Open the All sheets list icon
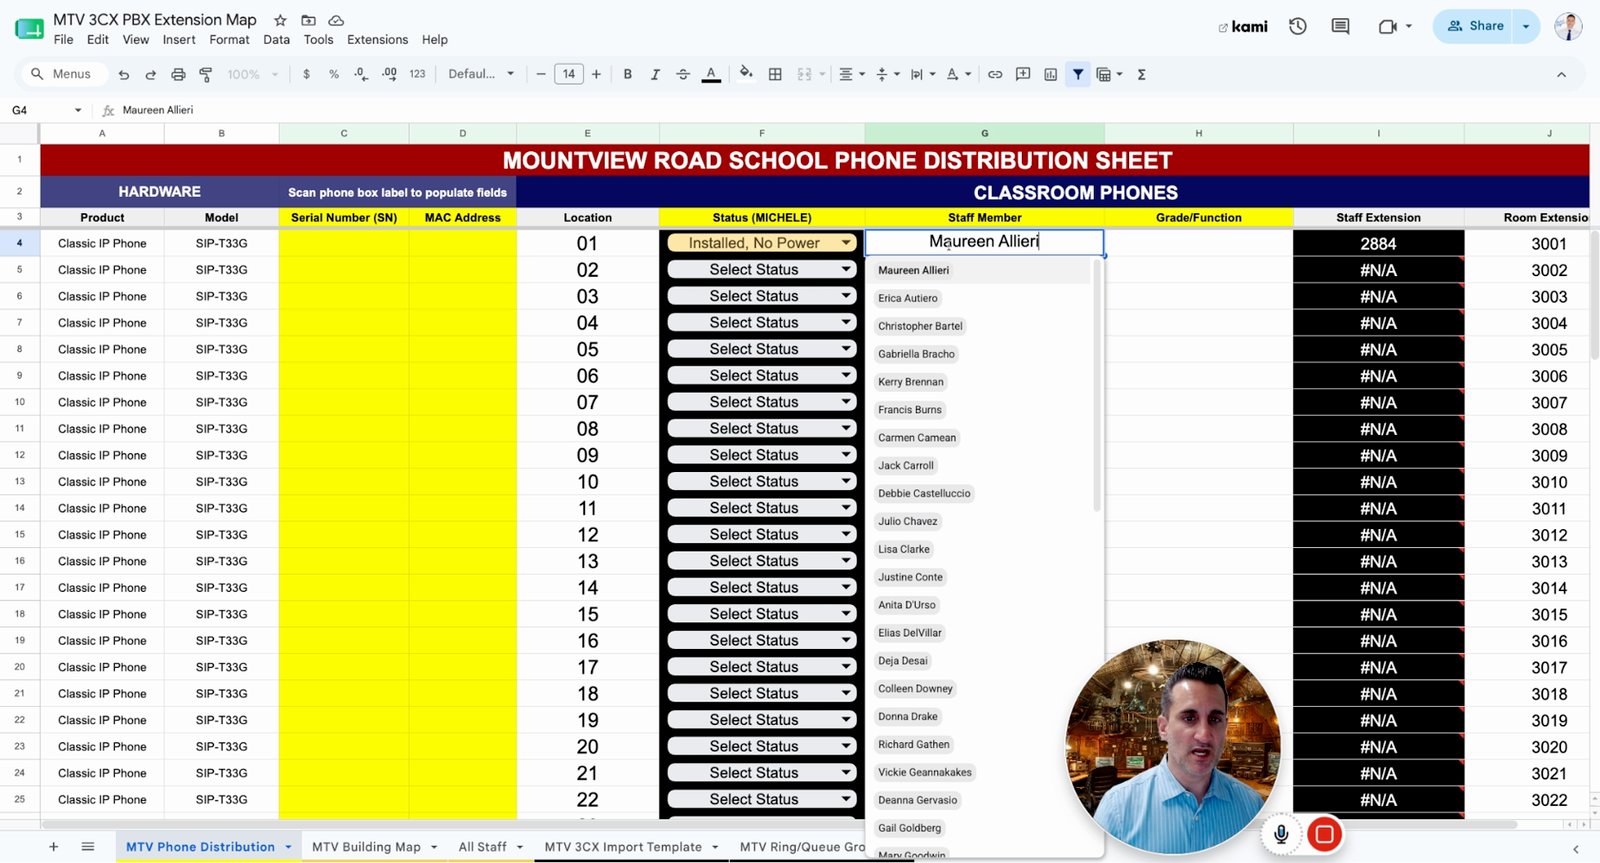This screenshot has height=863, width=1600. (88, 847)
